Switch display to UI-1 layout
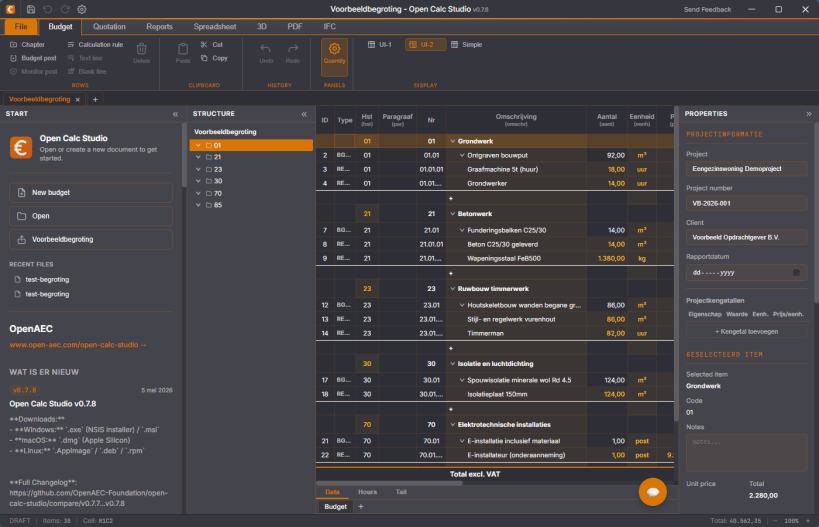 (x=380, y=44)
